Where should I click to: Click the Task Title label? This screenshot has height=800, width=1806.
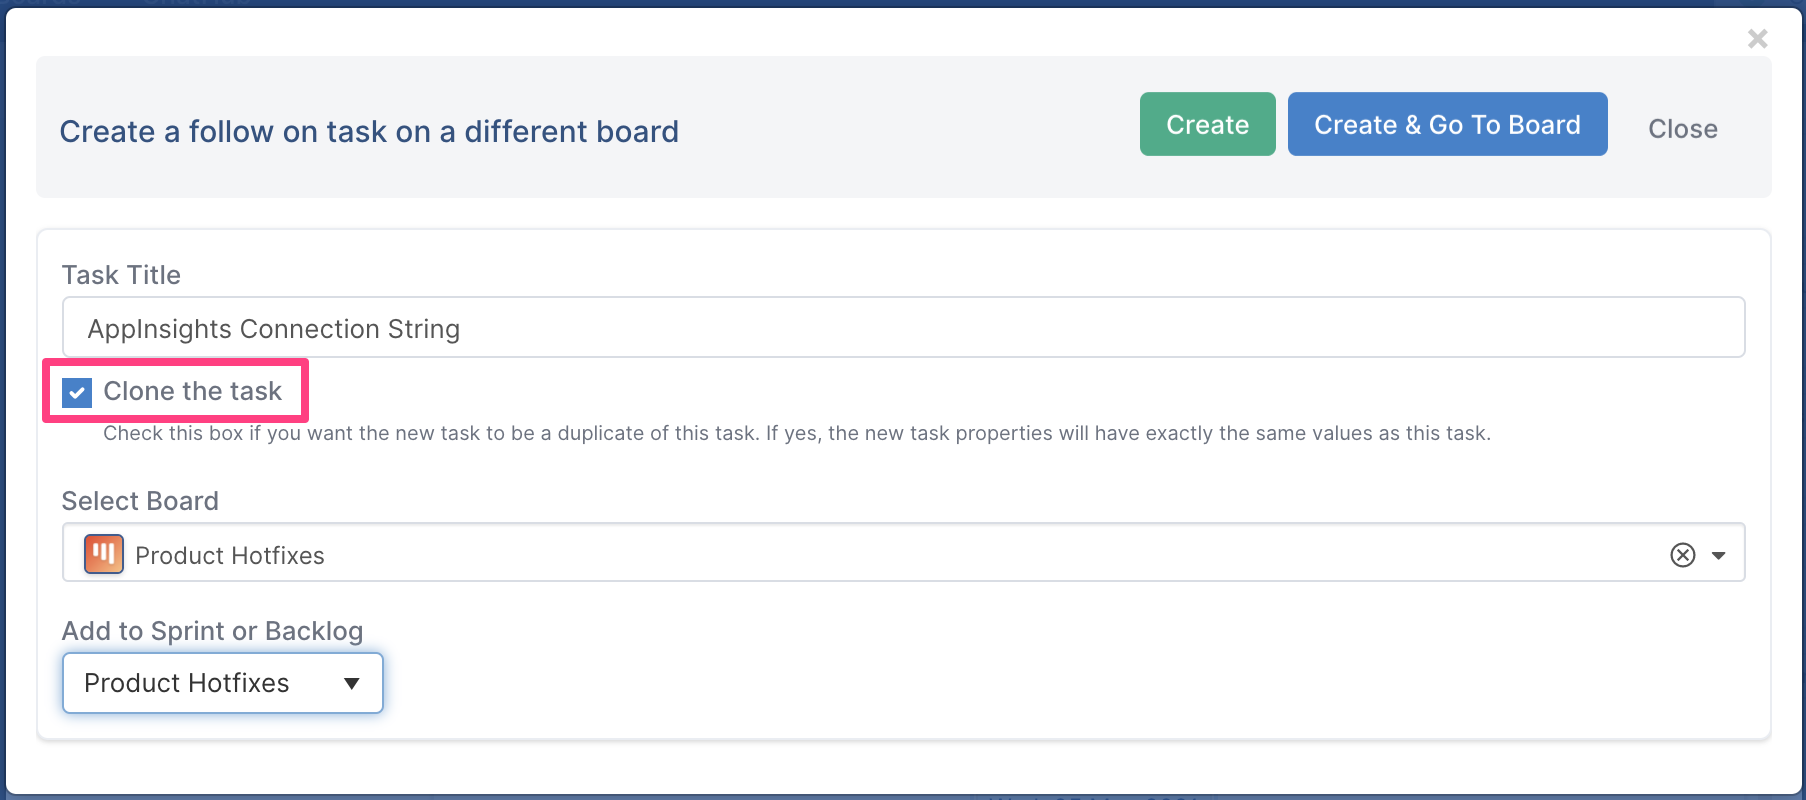coord(121,275)
